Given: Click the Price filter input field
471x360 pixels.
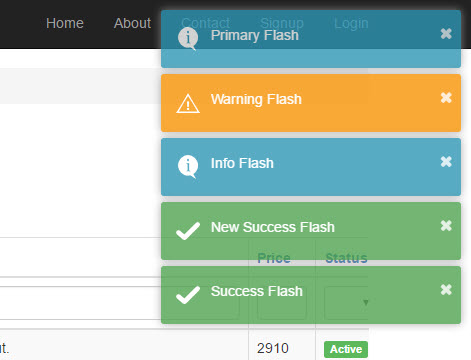Looking at the screenshot, I should [x=282, y=302].
